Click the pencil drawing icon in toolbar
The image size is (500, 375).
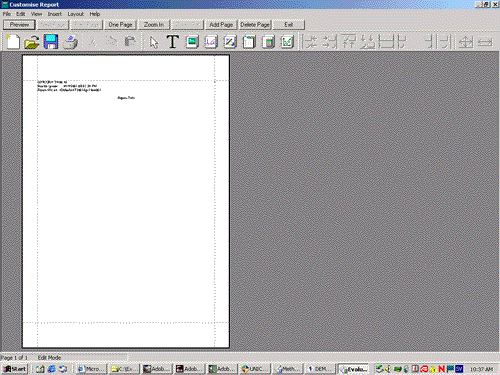click(230, 42)
